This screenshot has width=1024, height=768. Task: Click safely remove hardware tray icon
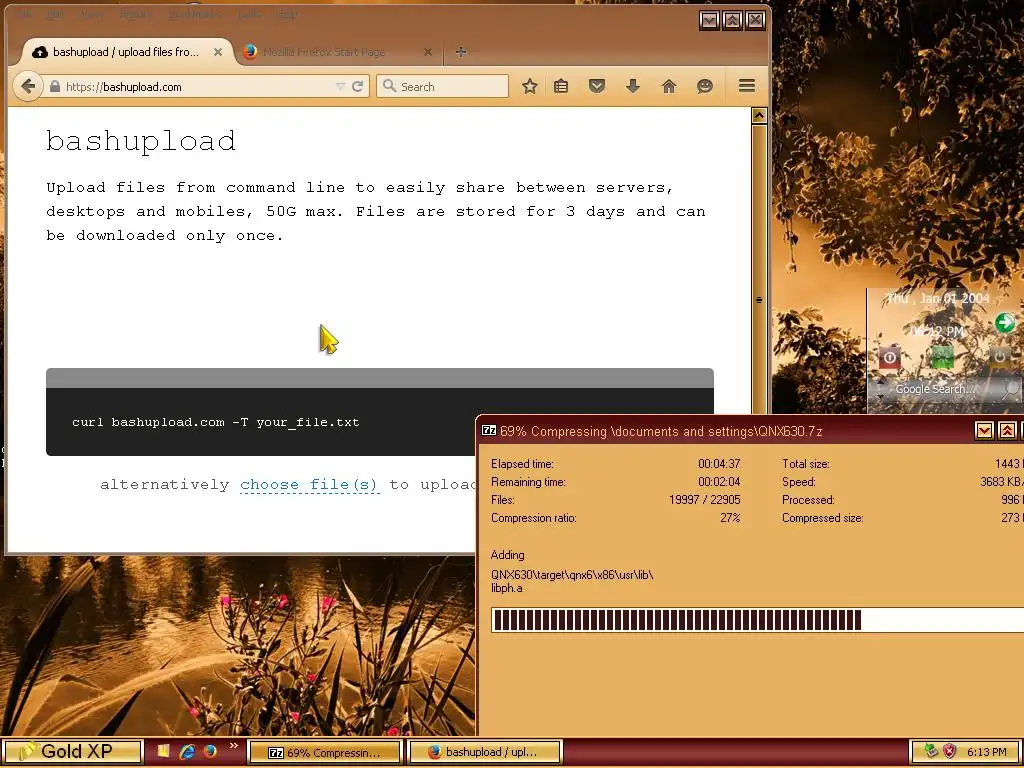point(931,752)
